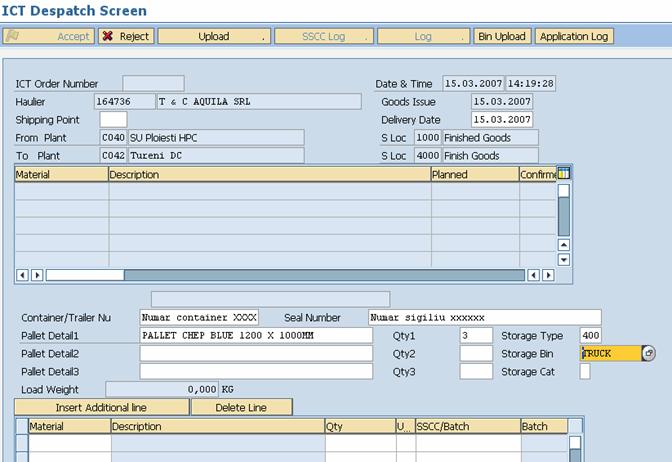Click the Accept flag button
The width and height of the screenshot is (672, 462).
click(49, 36)
